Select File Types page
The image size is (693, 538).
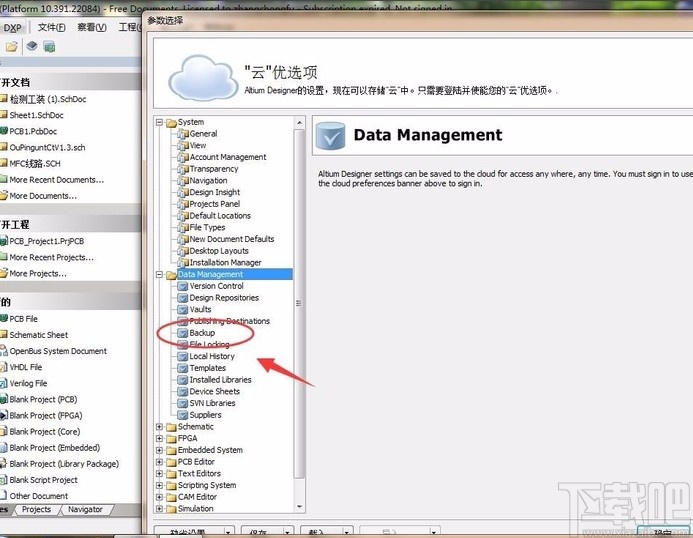pyautogui.click(x=207, y=227)
